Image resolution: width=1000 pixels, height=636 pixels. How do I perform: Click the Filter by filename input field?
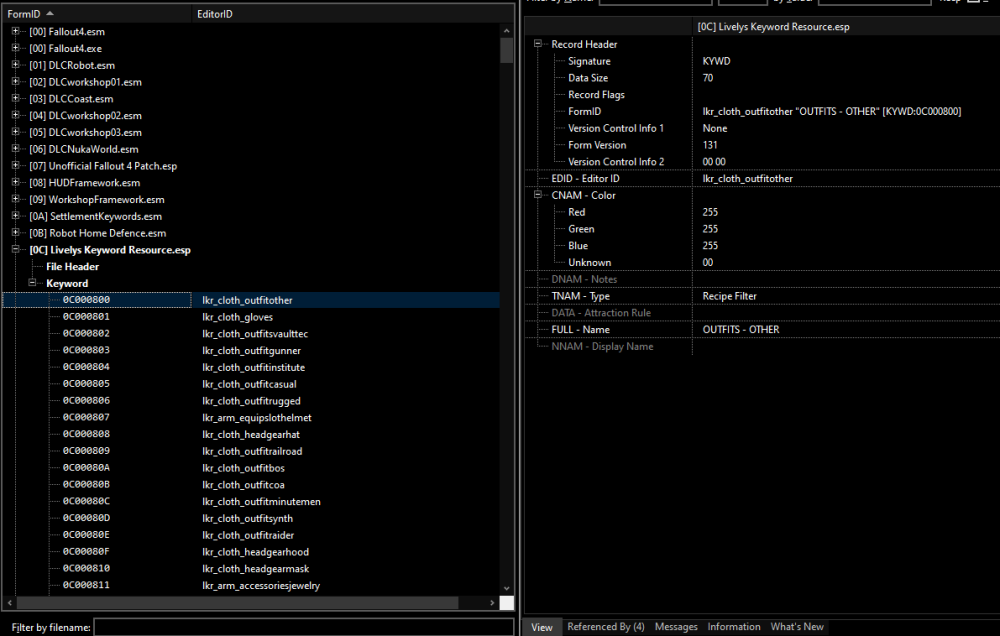point(304,627)
